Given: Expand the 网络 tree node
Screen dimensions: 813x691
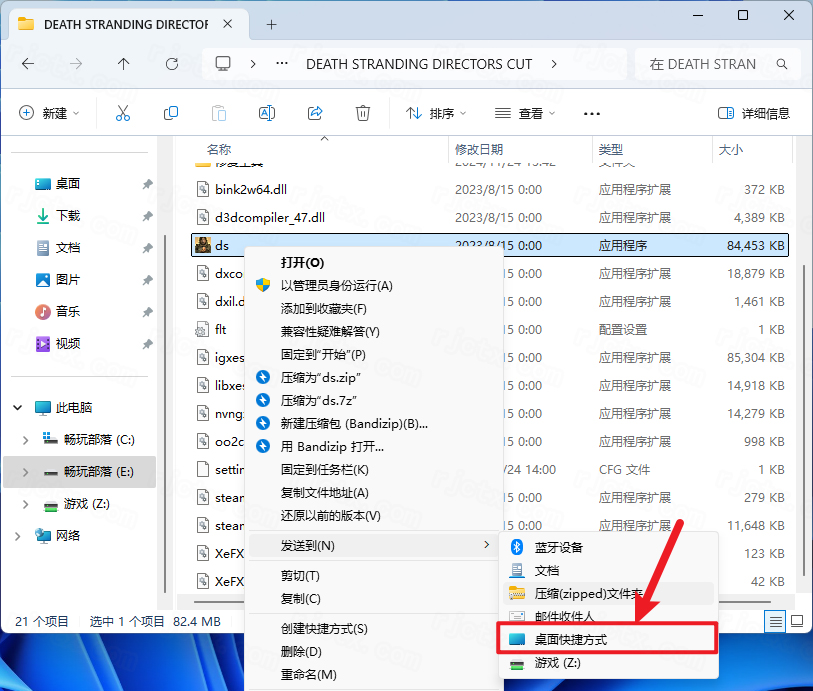Looking at the screenshot, I should click(x=18, y=536).
